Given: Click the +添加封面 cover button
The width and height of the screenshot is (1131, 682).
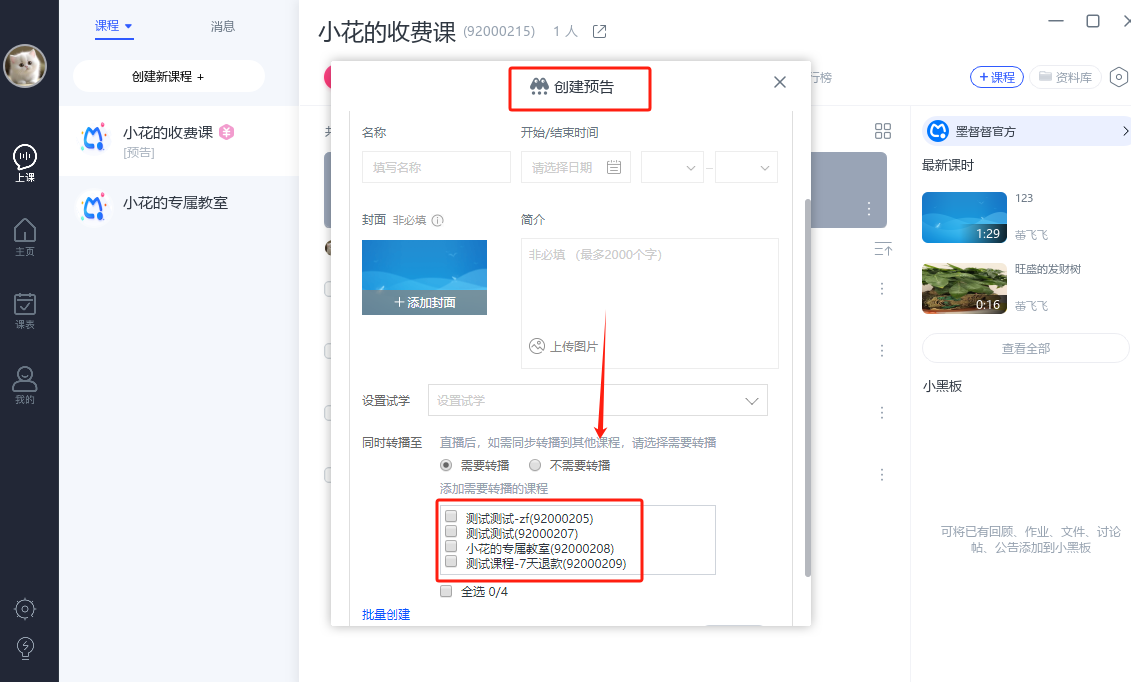Looking at the screenshot, I should pyautogui.click(x=424, y=302).
